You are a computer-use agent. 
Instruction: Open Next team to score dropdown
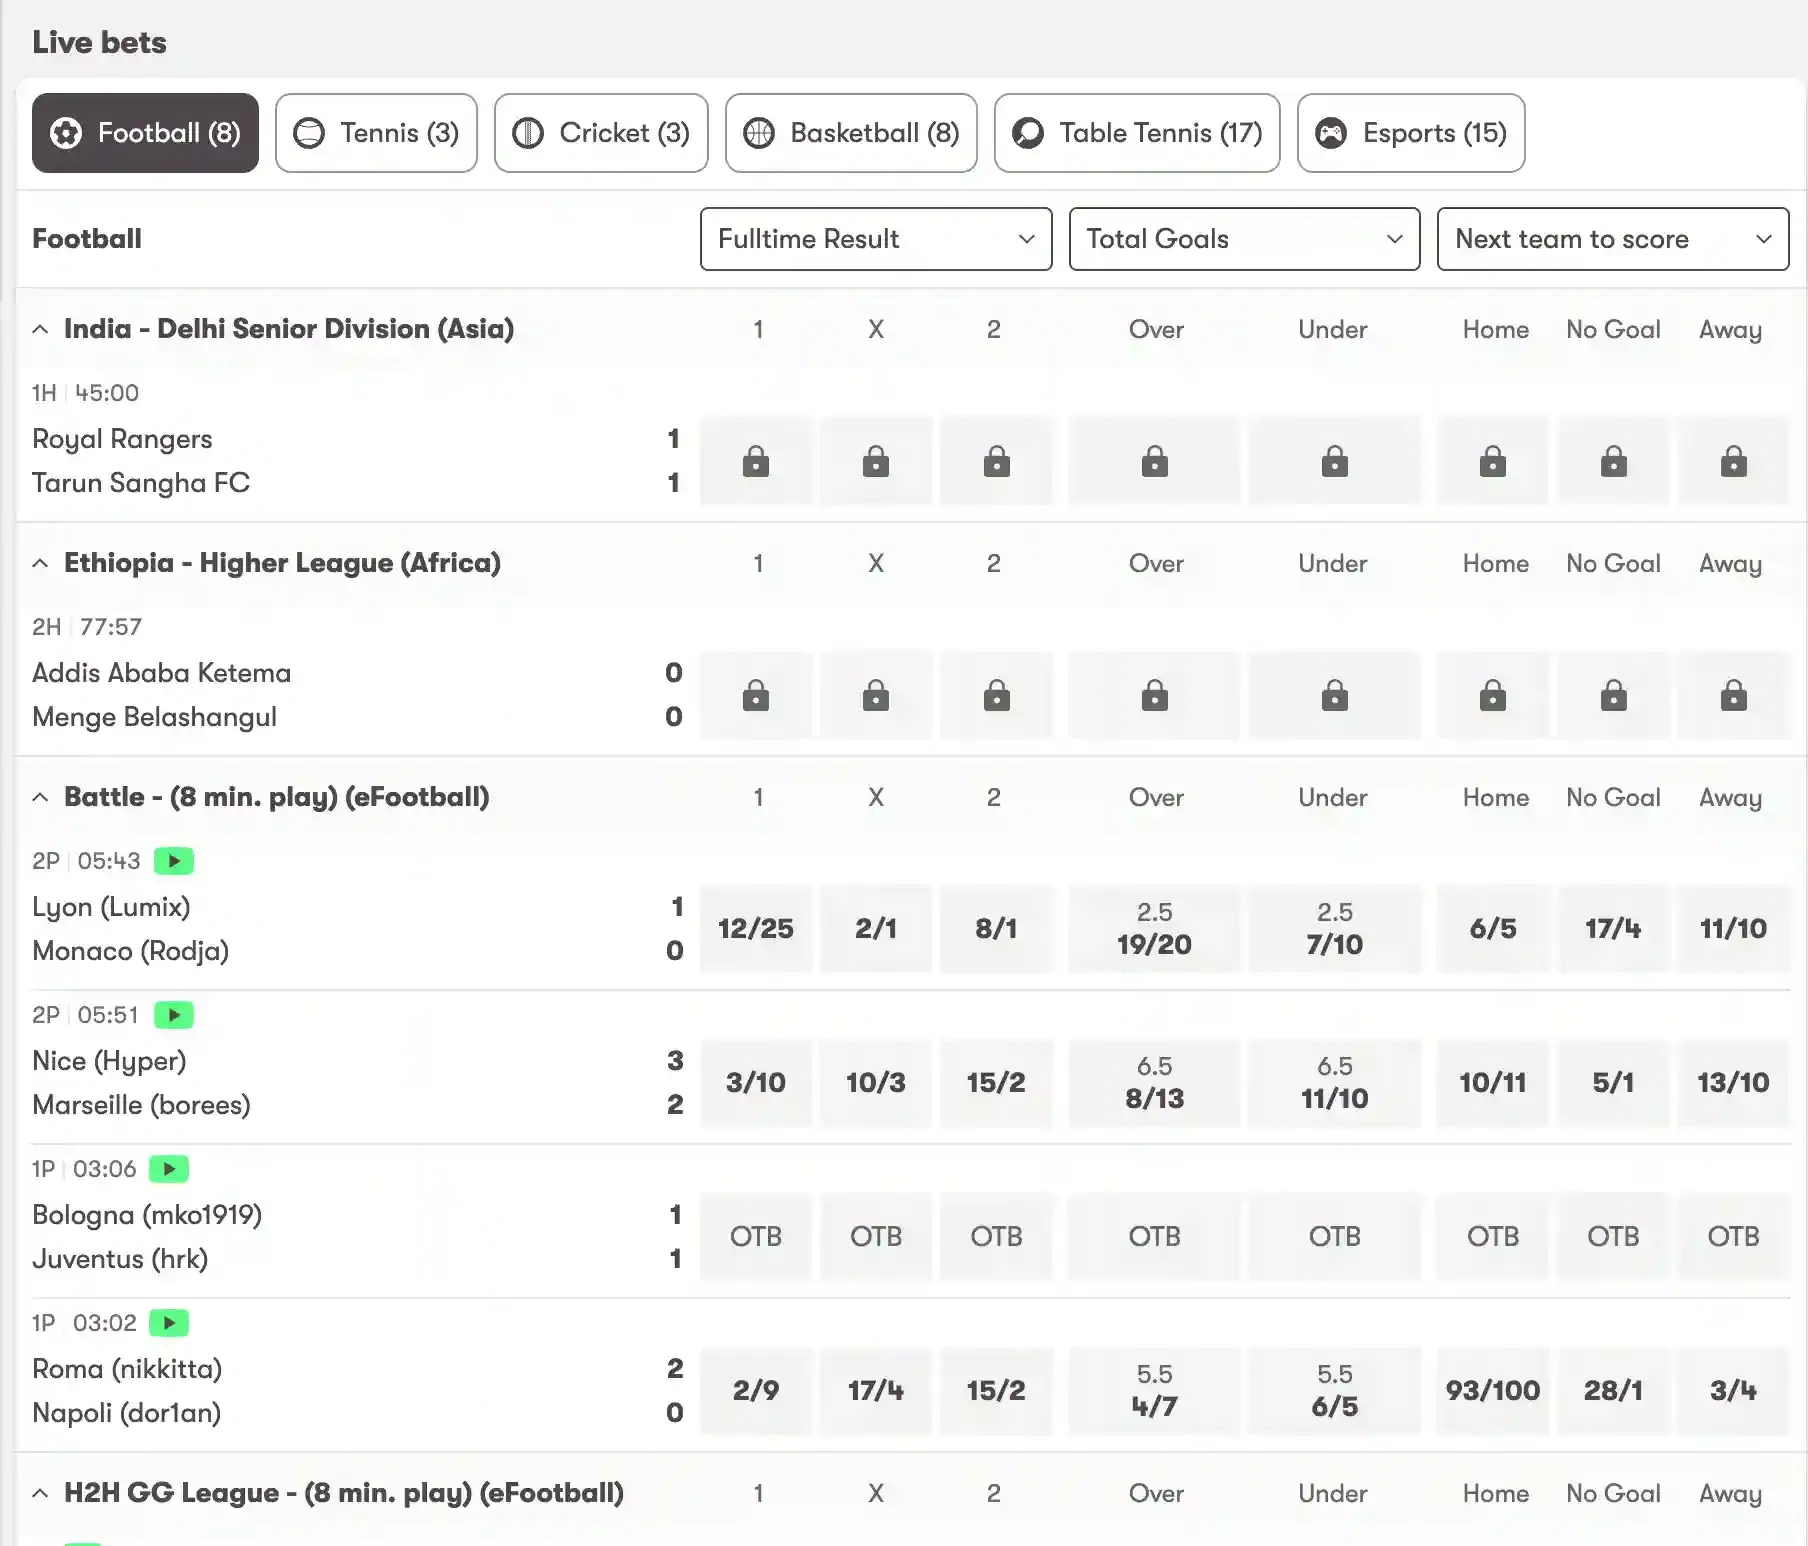1612,239
